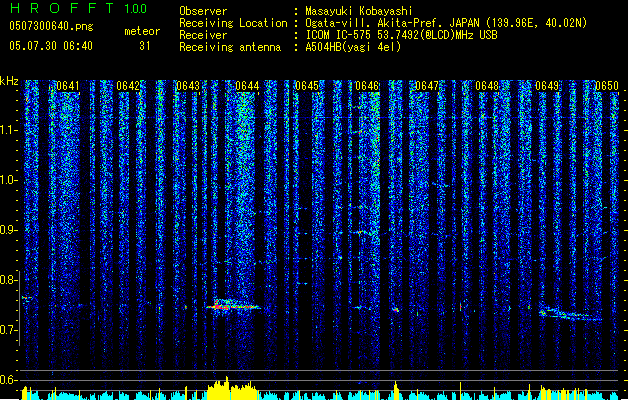Select observer name Masayuki Kobayashi
The height and width of the screenshot is (400, 629).
coord(359,11)
